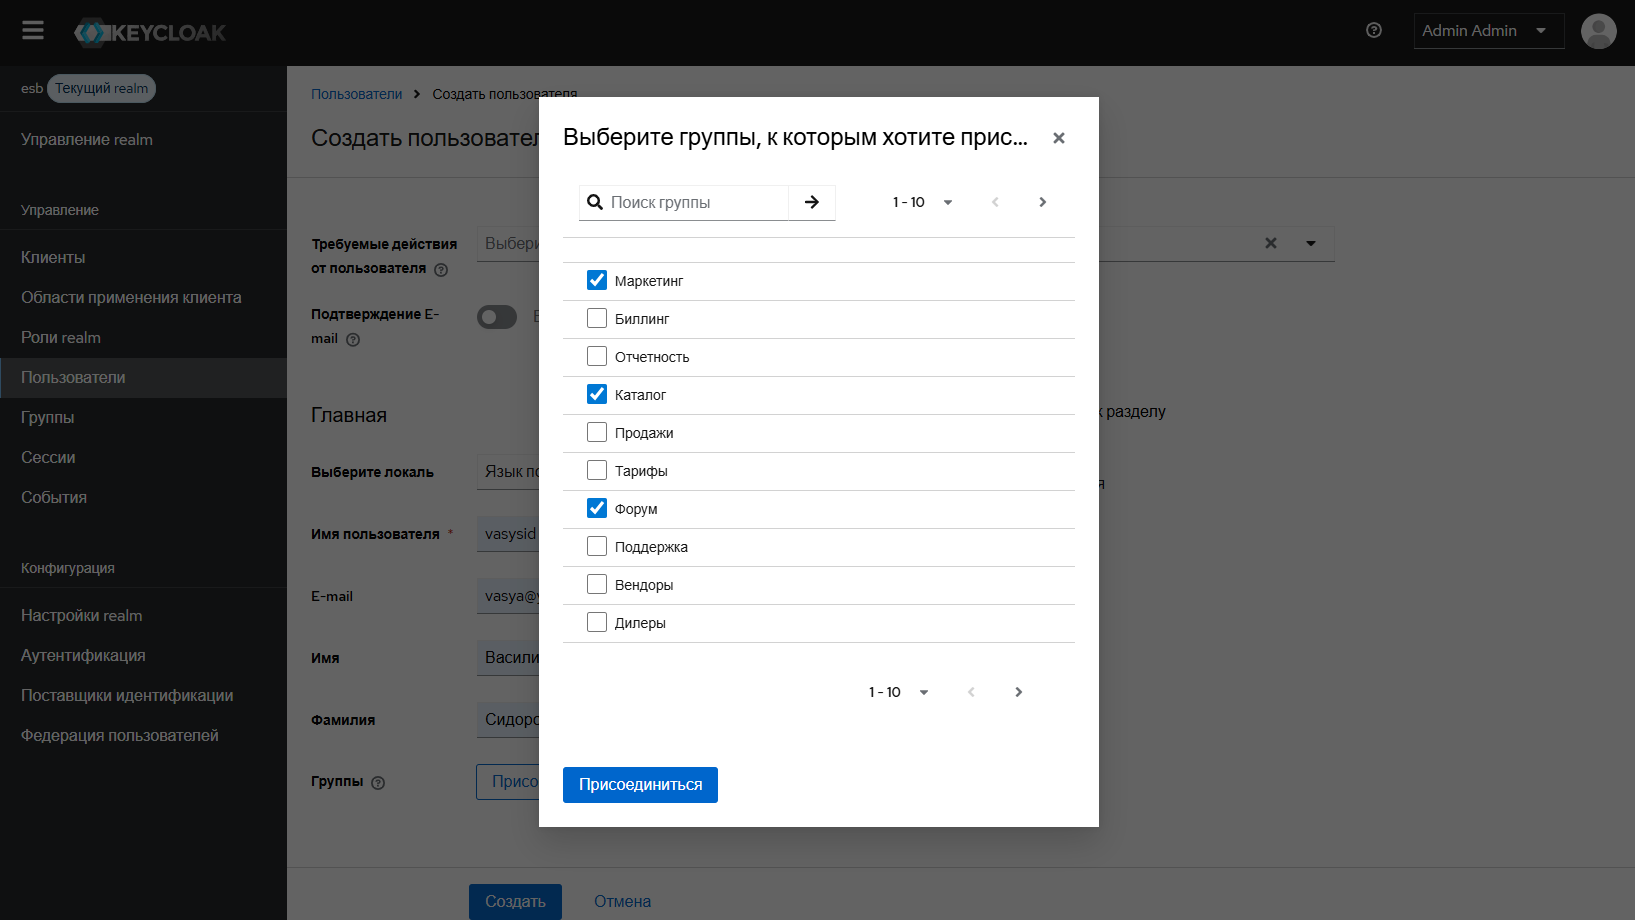Toggle the email verification switch
1635x920 pixels.
pyautogui.click(x=497, y=317)
